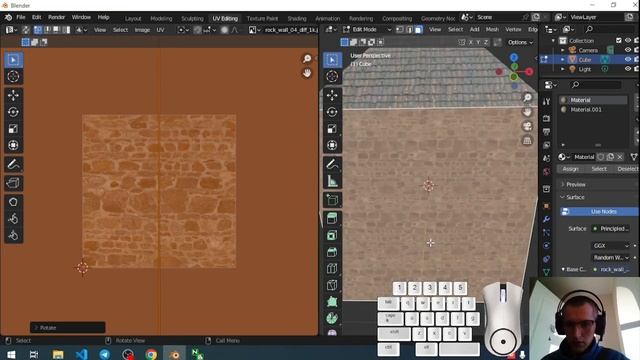Open the Modifiers wrench properties tab
Screen dimensions: 640x360
(x=547, y=219)
